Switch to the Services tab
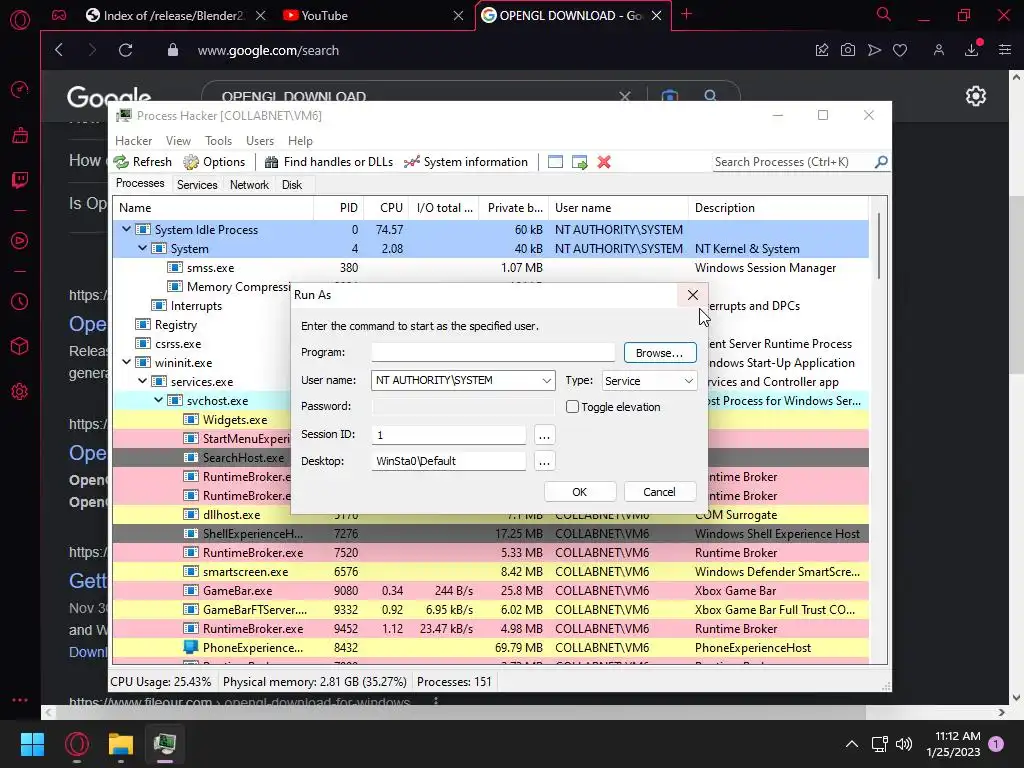This screenshot has width=1024, height=768. [x=197, y=185]
